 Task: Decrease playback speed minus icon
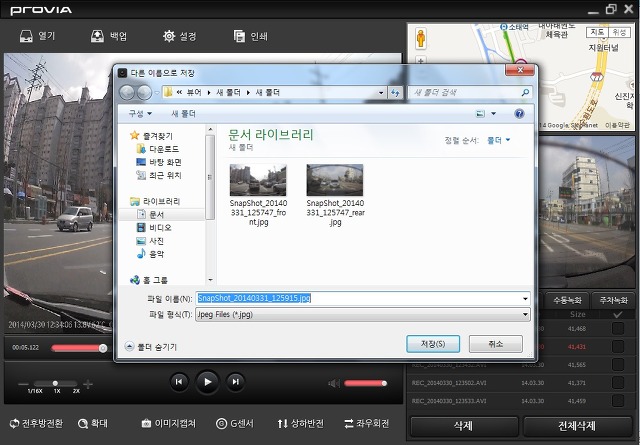pos(23,384)
